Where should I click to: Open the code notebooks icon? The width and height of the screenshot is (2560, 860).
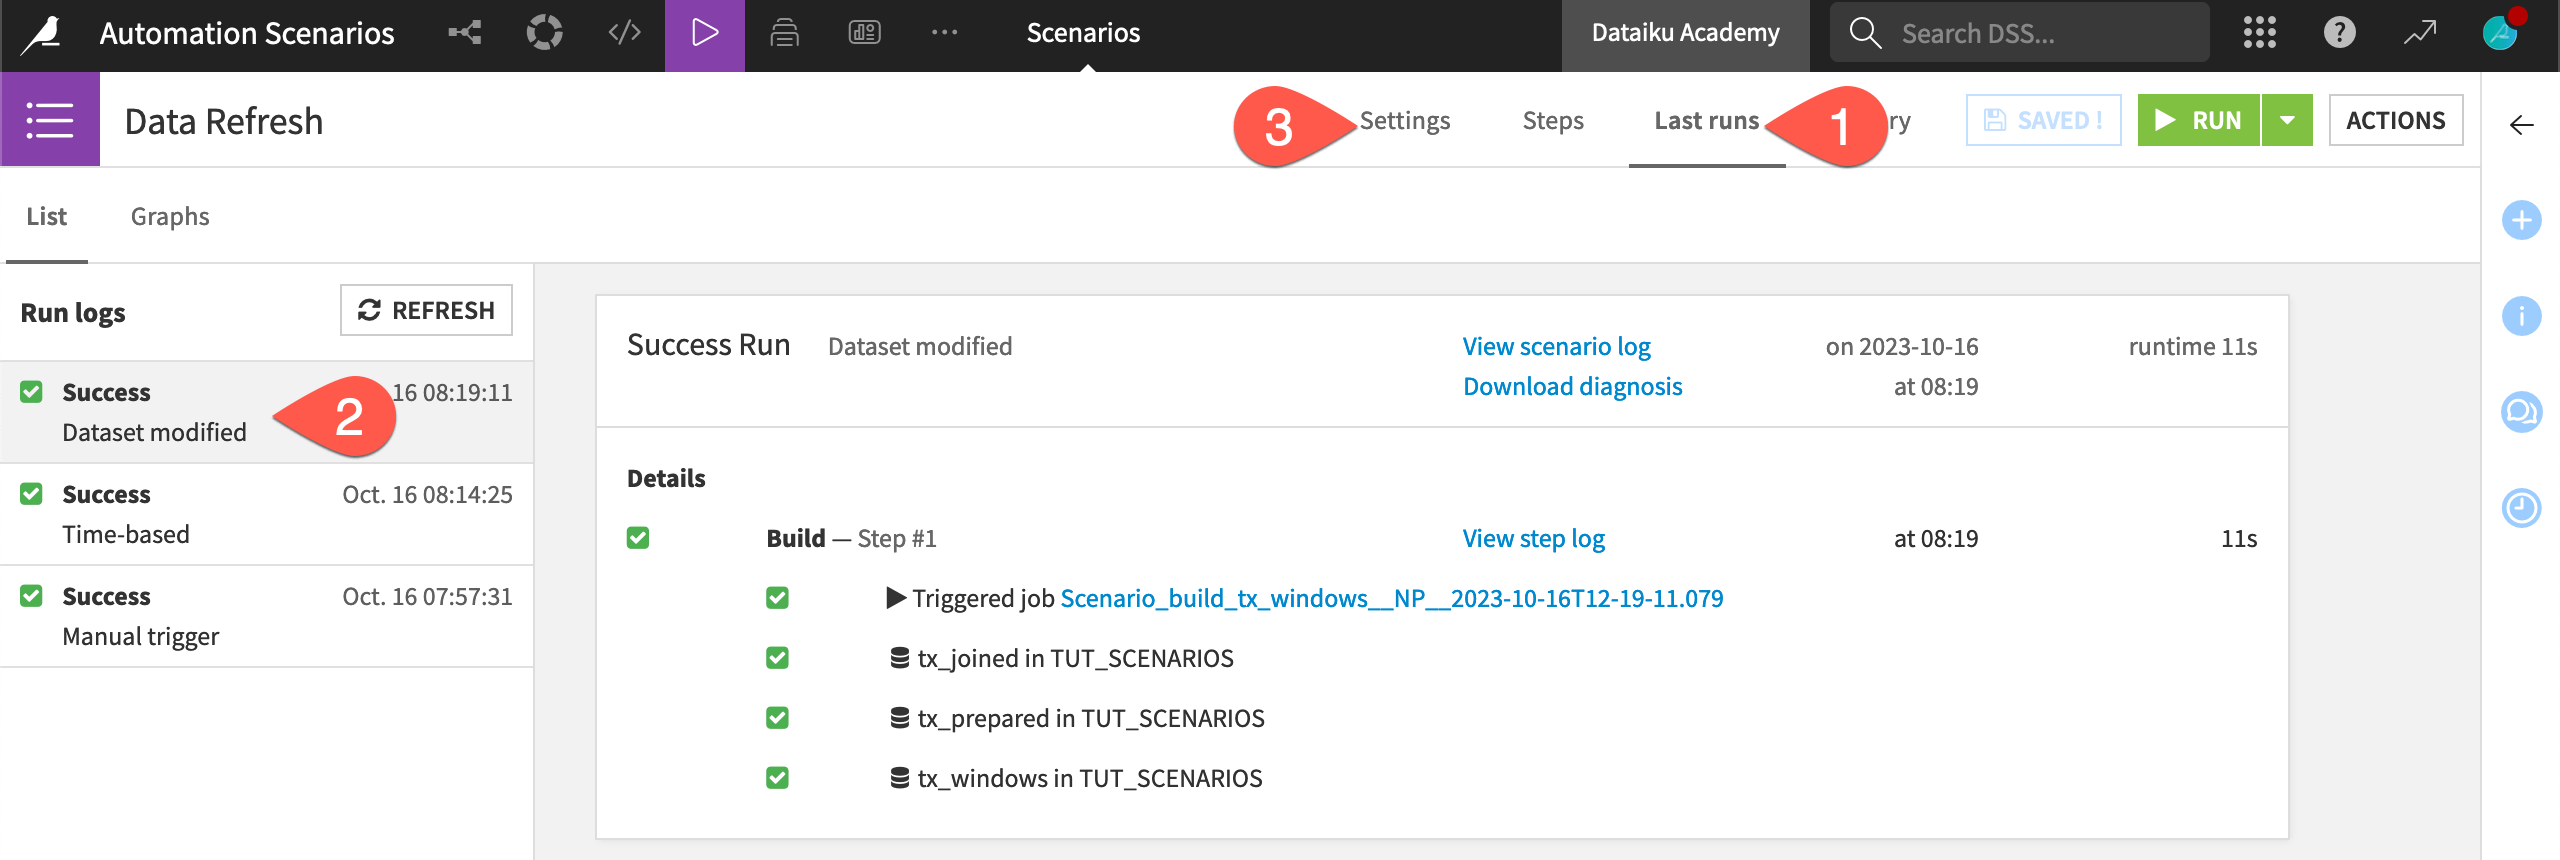[x=624, y=33]
